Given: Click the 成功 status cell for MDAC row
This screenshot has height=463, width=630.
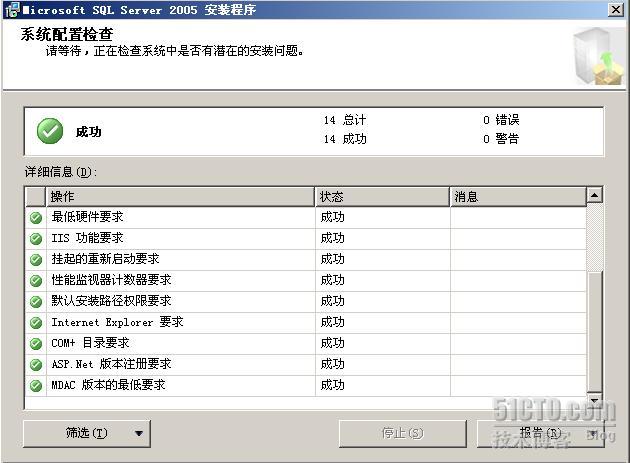Looking at the screenshot, I should click(382, 385).
